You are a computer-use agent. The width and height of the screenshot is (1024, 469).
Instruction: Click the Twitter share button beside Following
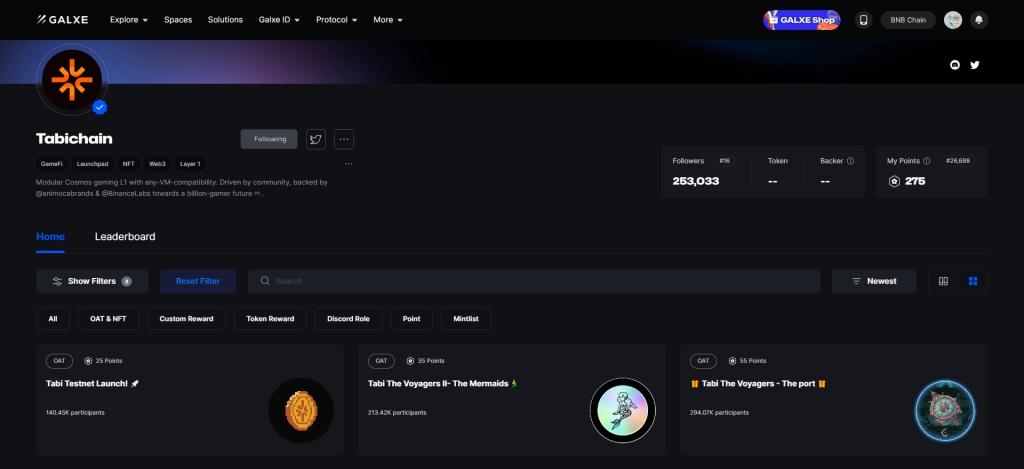pos(316,139)
